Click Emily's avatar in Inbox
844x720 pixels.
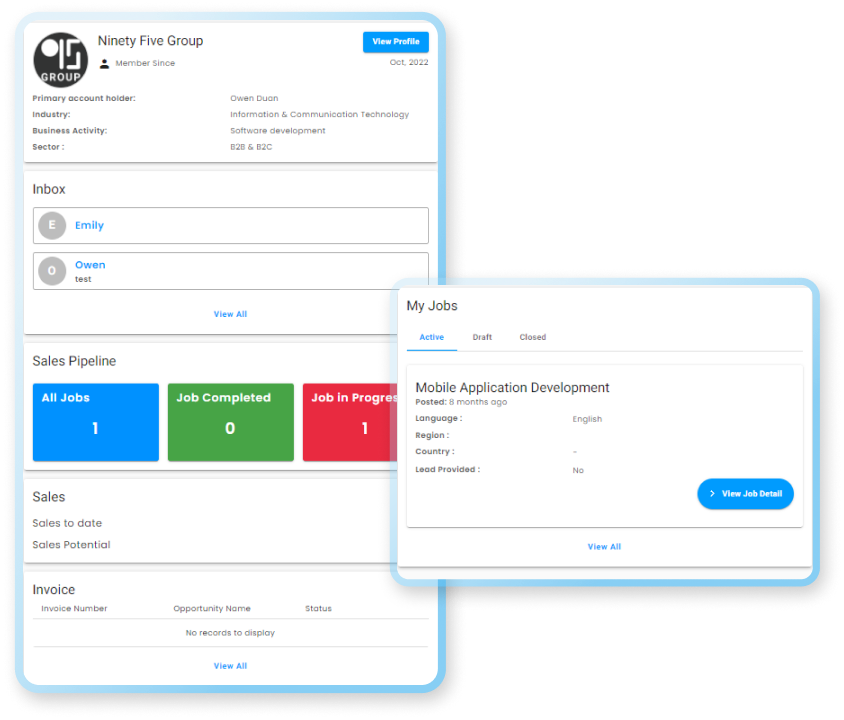point(52,225)
